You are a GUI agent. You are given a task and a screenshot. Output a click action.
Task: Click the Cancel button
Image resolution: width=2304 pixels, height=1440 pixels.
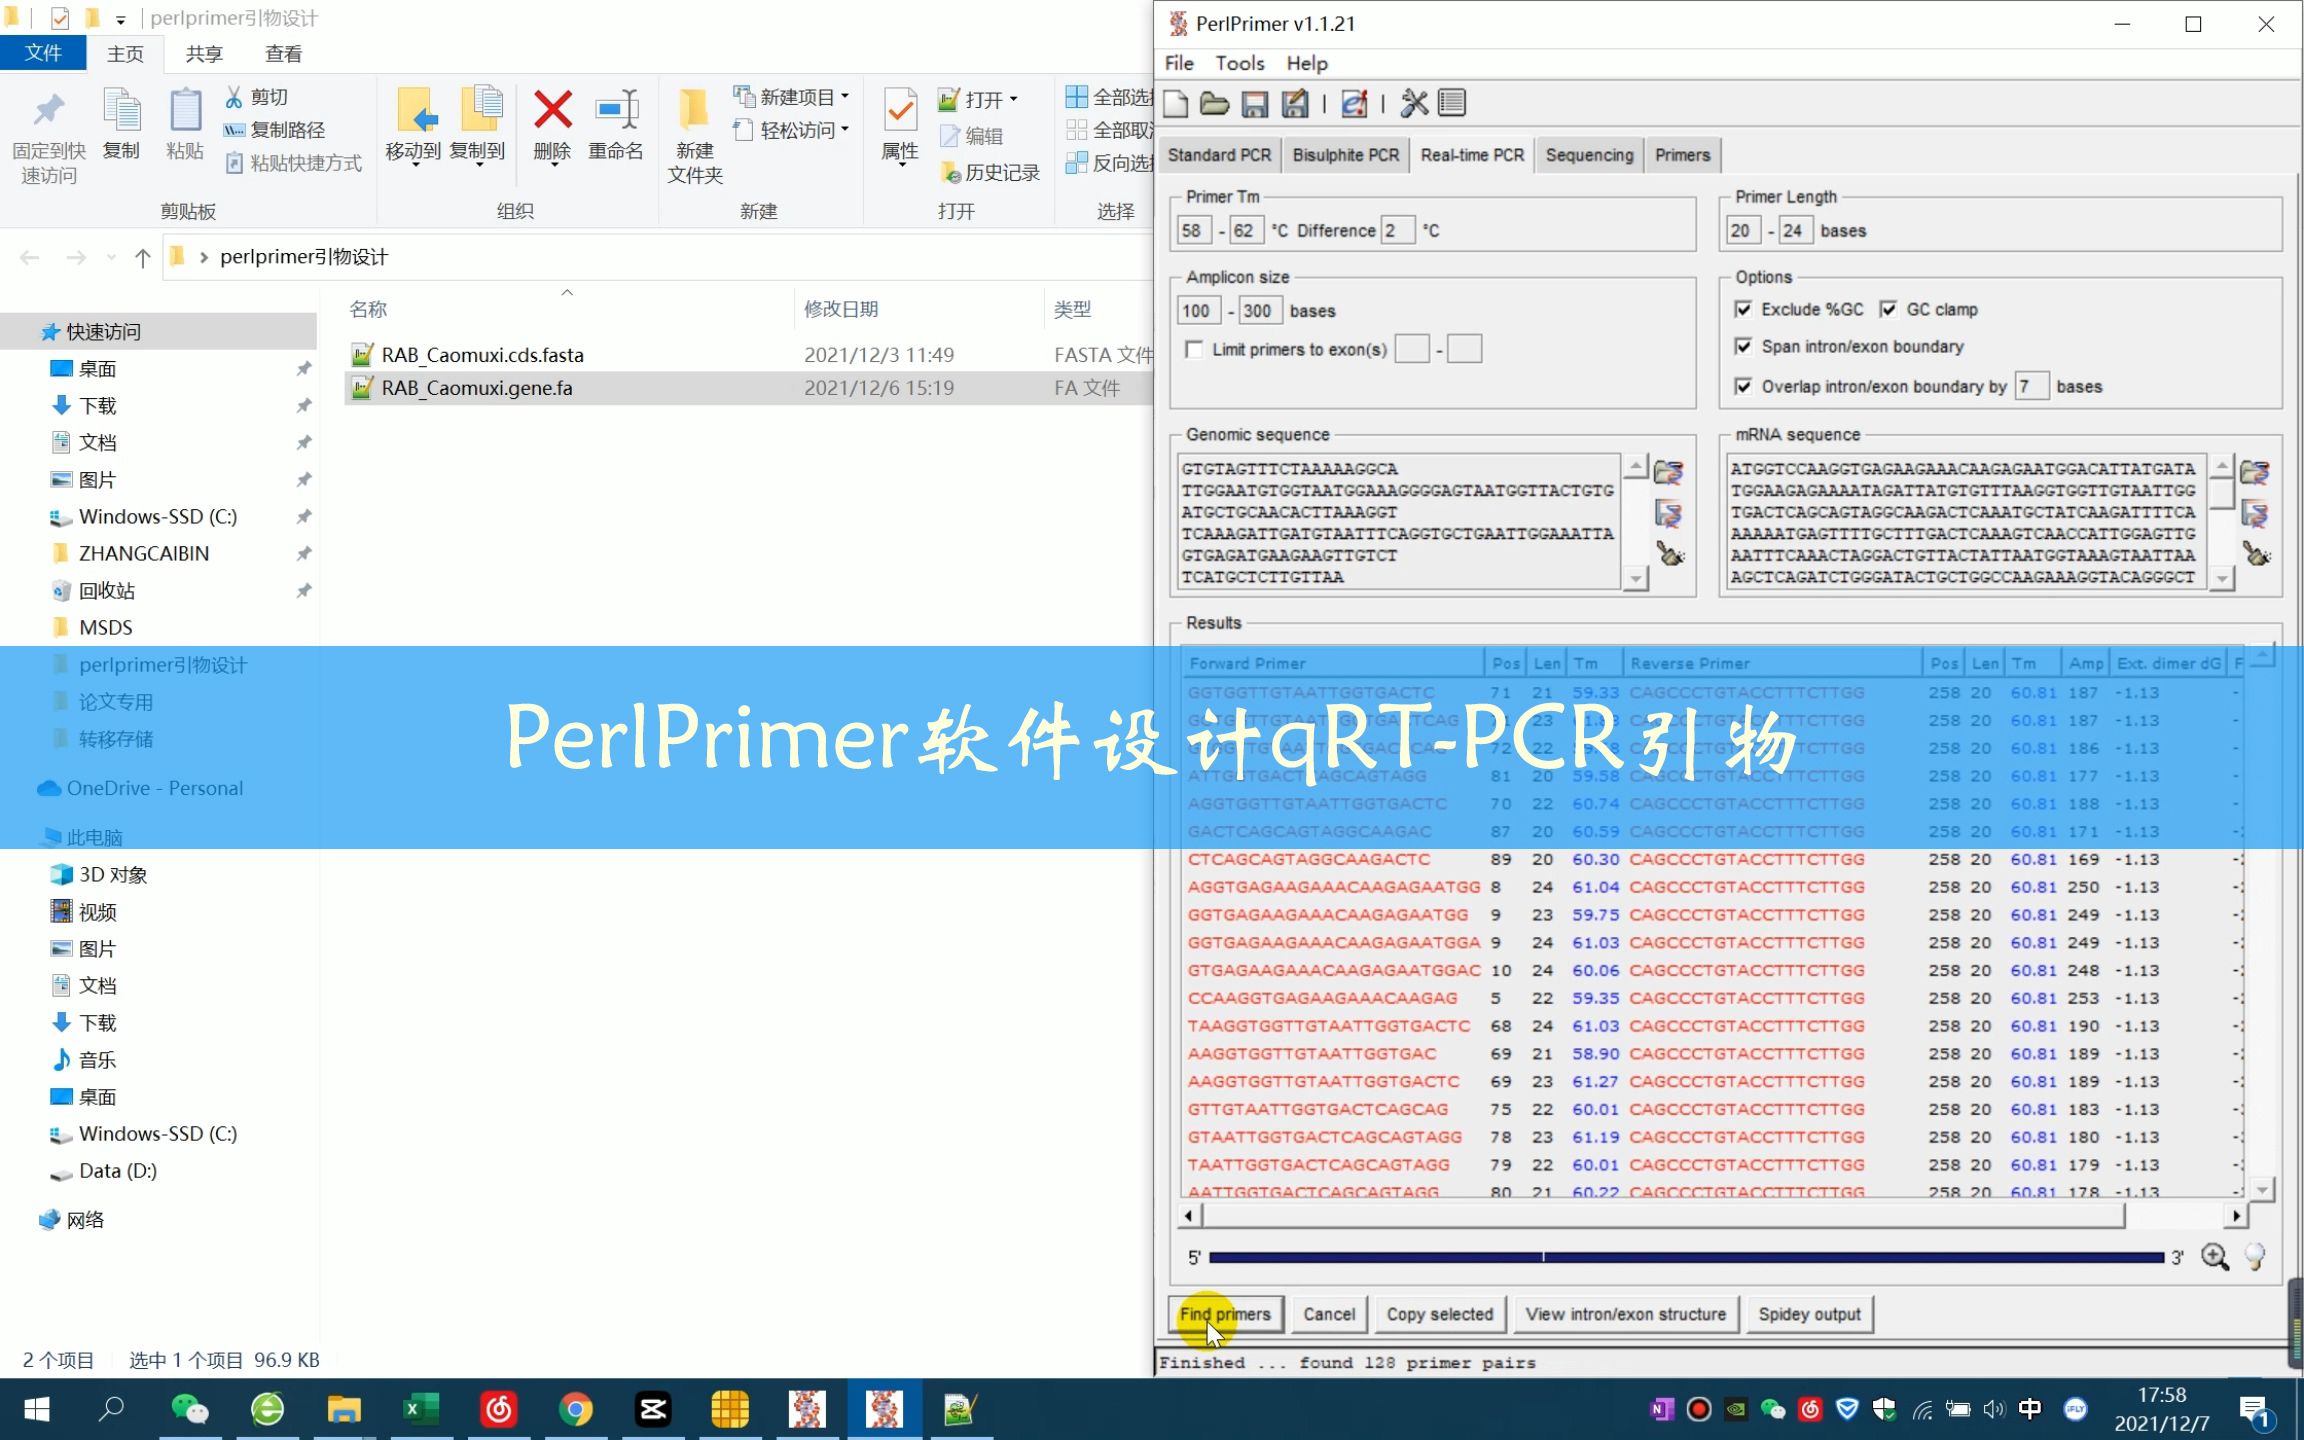point(1329,1314)
